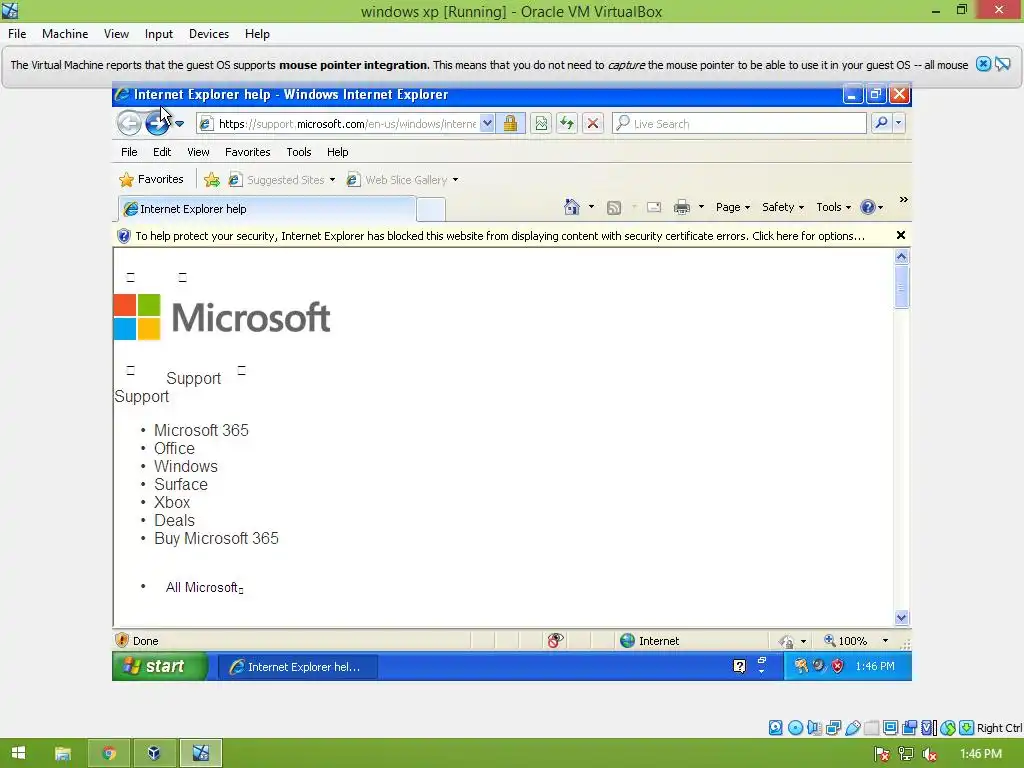Click the Deals link

(x=174, y=520)
